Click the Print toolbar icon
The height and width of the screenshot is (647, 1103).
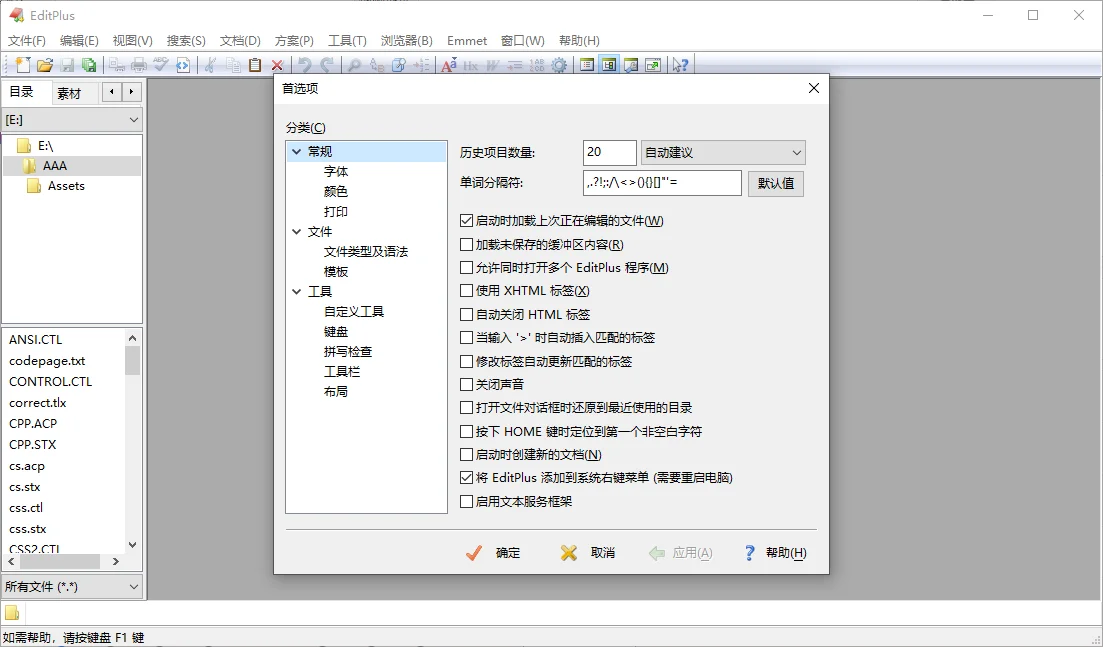click(x=139, y=65)
